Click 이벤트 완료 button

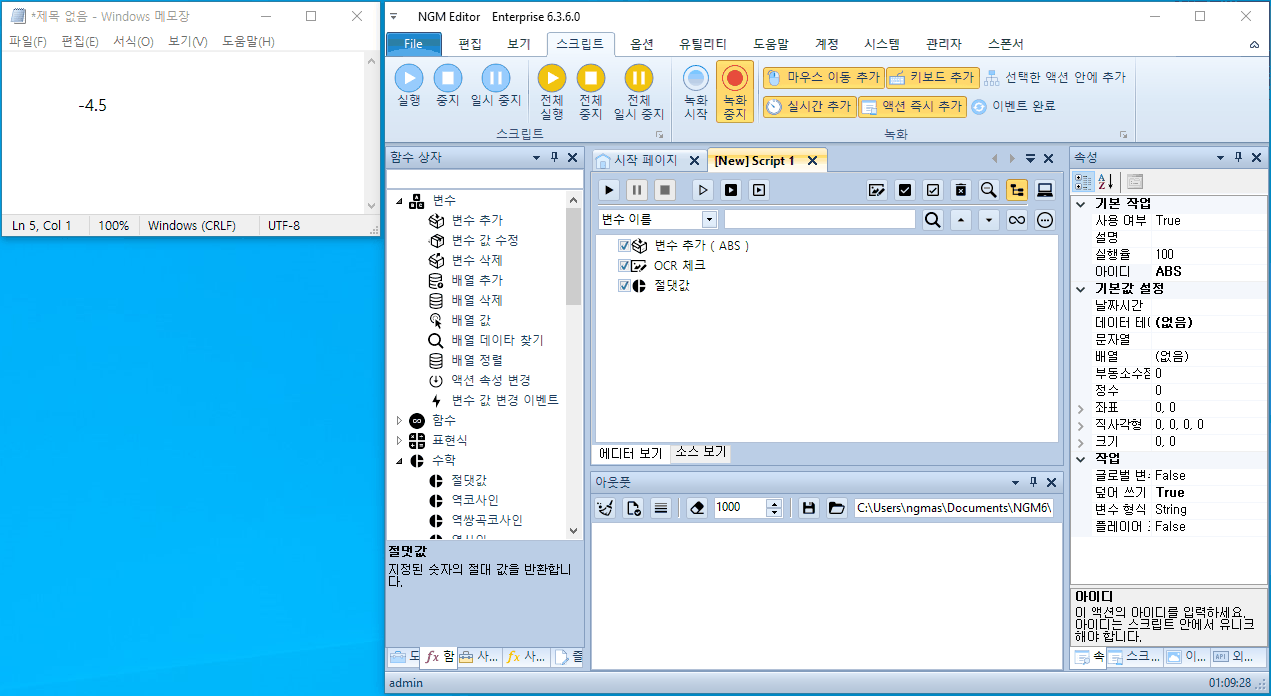click(x=1014, y=106)
